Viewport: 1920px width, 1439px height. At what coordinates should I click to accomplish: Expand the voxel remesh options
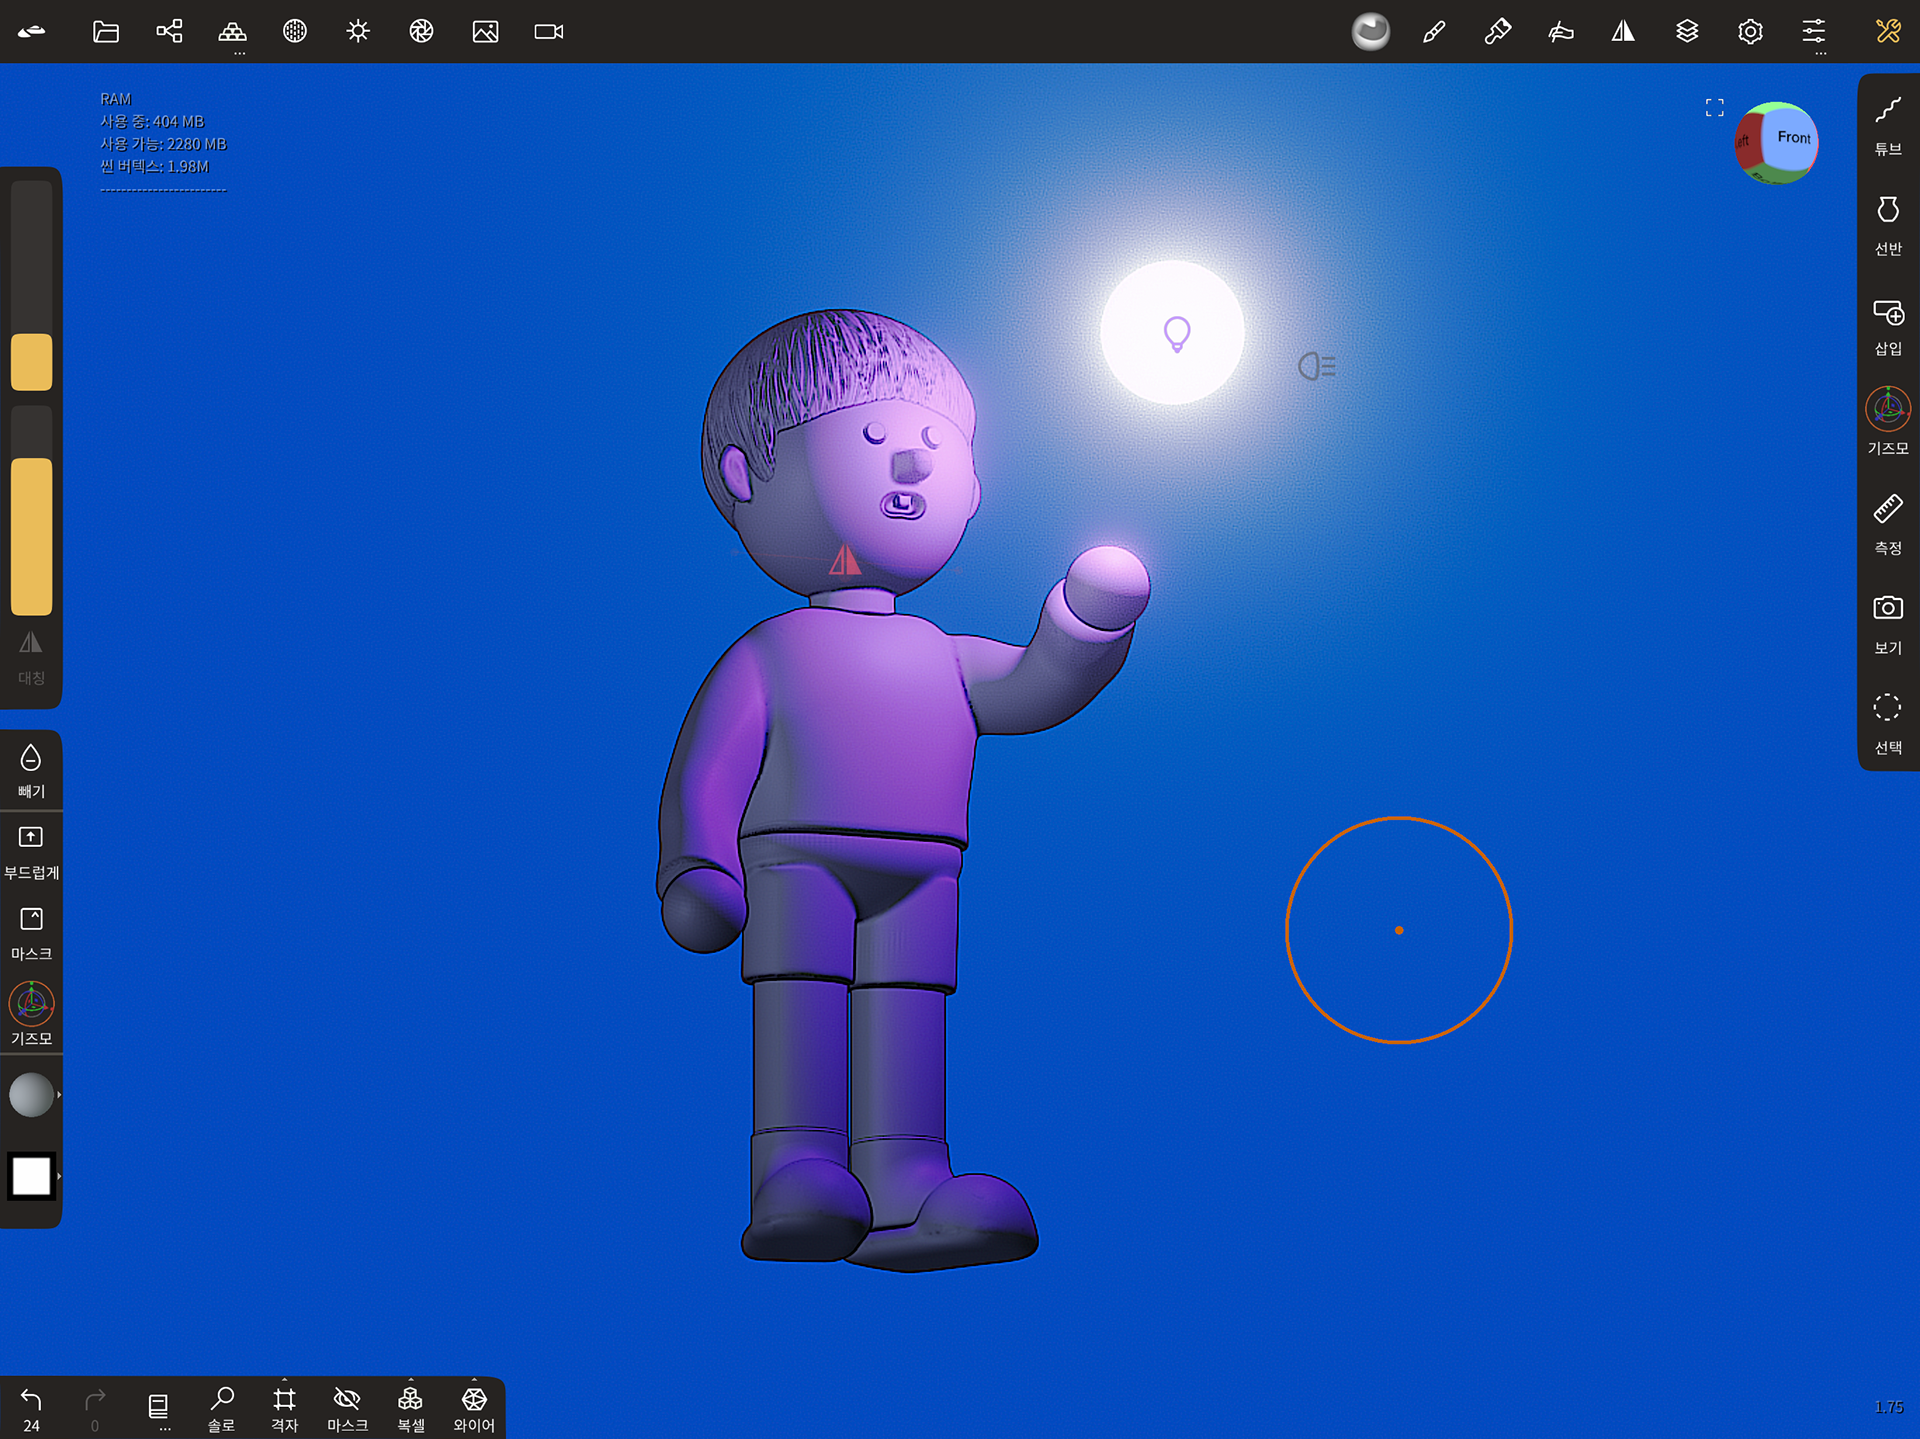[x=411, y=1381]
